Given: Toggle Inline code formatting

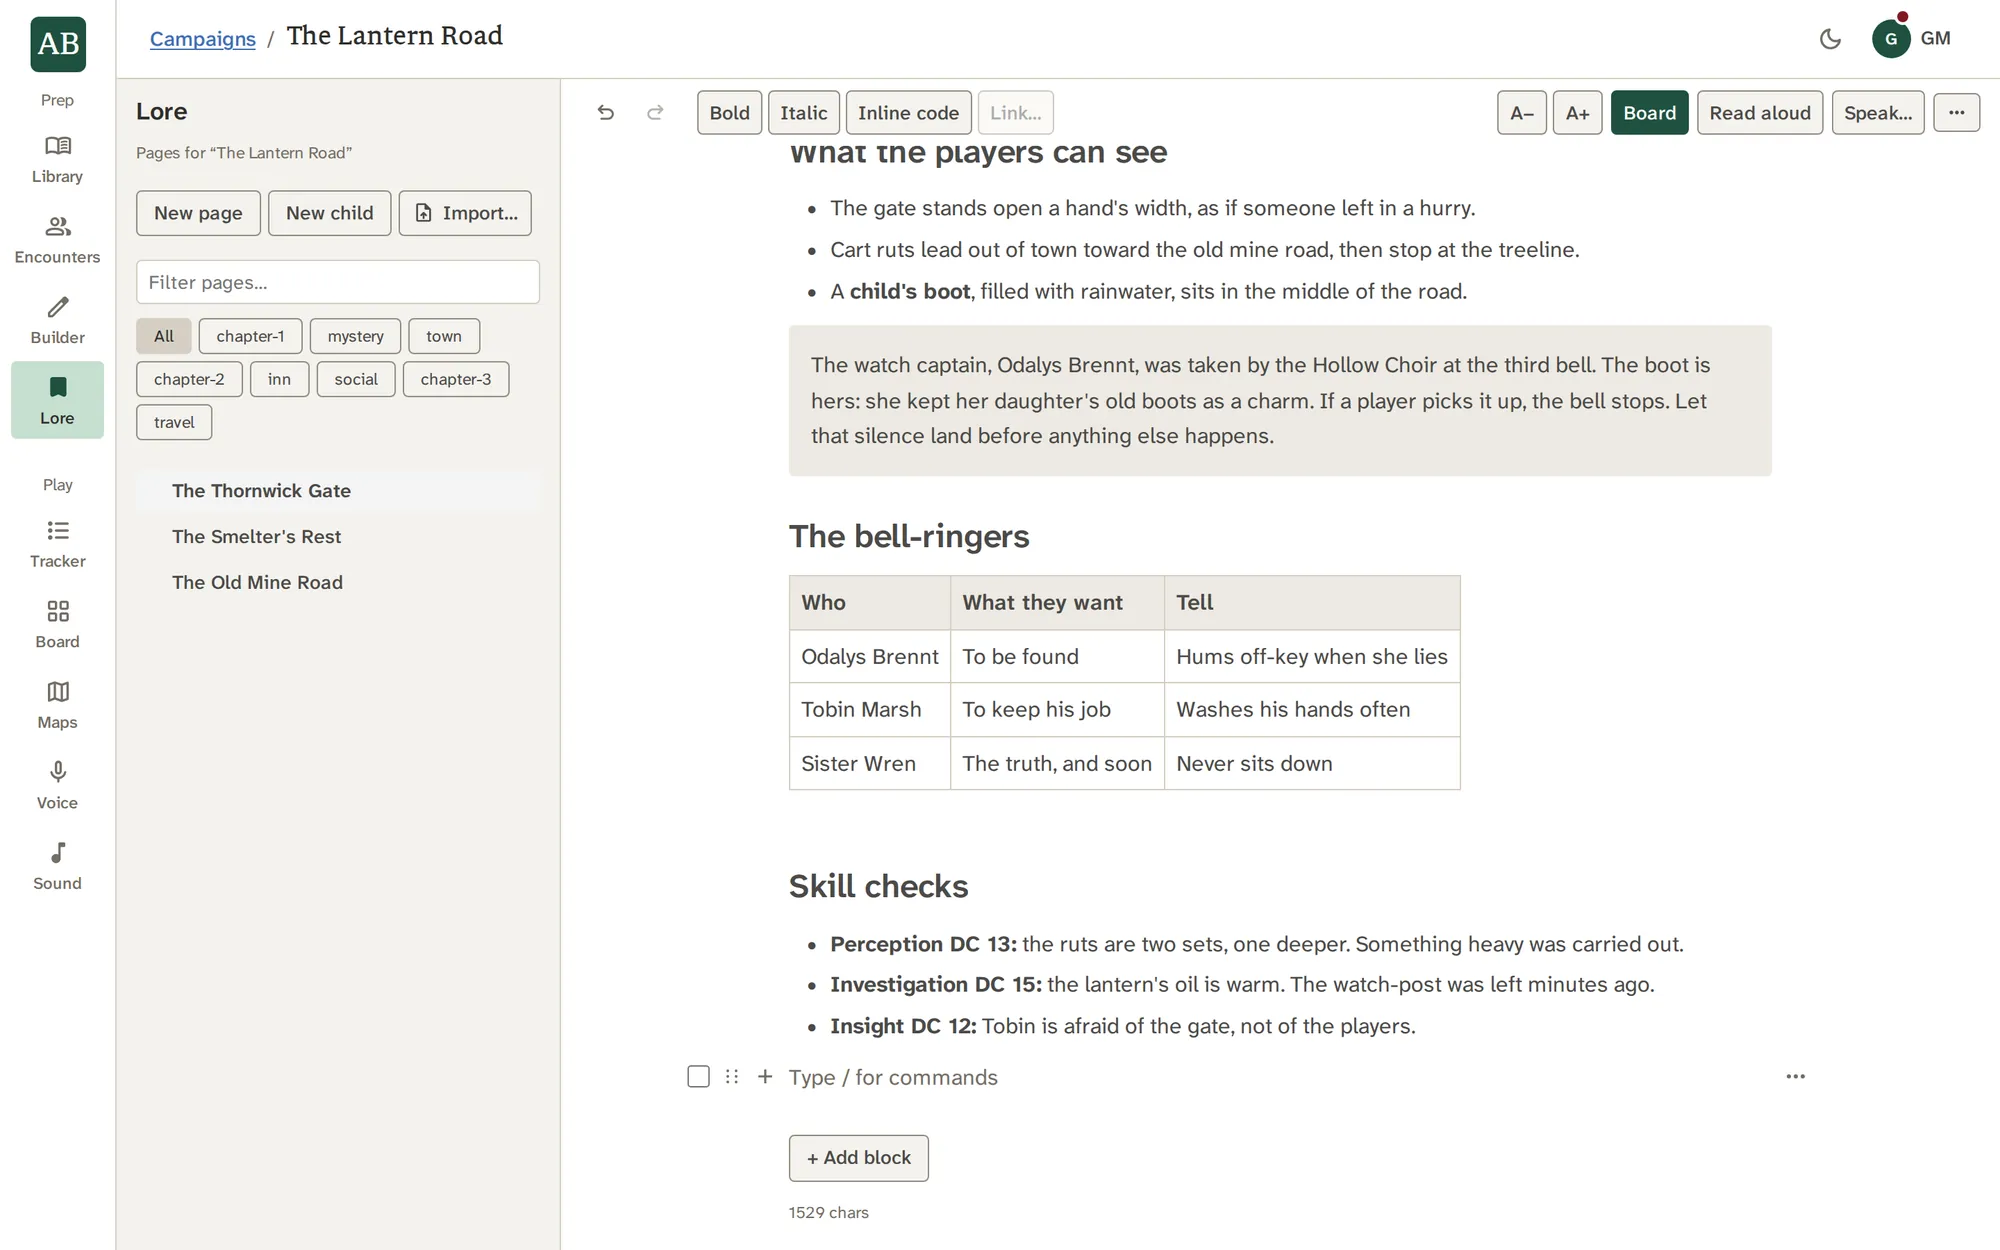Looking at the screenshot, I should (908, 113).
